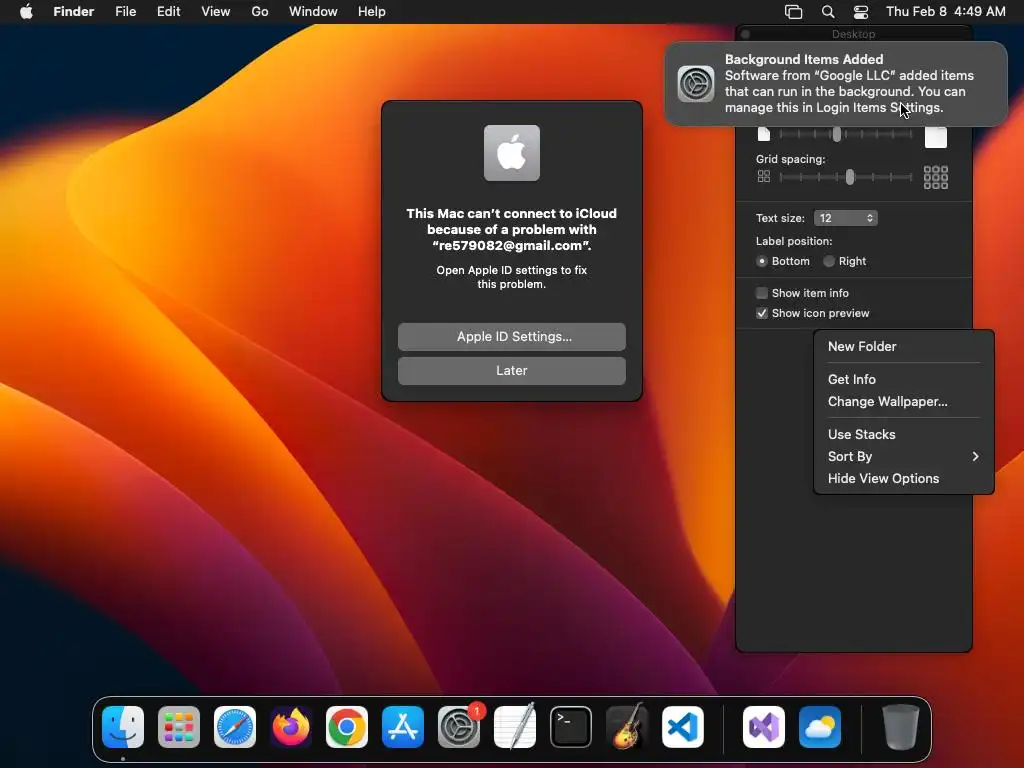Open the Background Items Added notification
The height and width of the screenshot is (768, 1024).
click(x=836, y=84)
